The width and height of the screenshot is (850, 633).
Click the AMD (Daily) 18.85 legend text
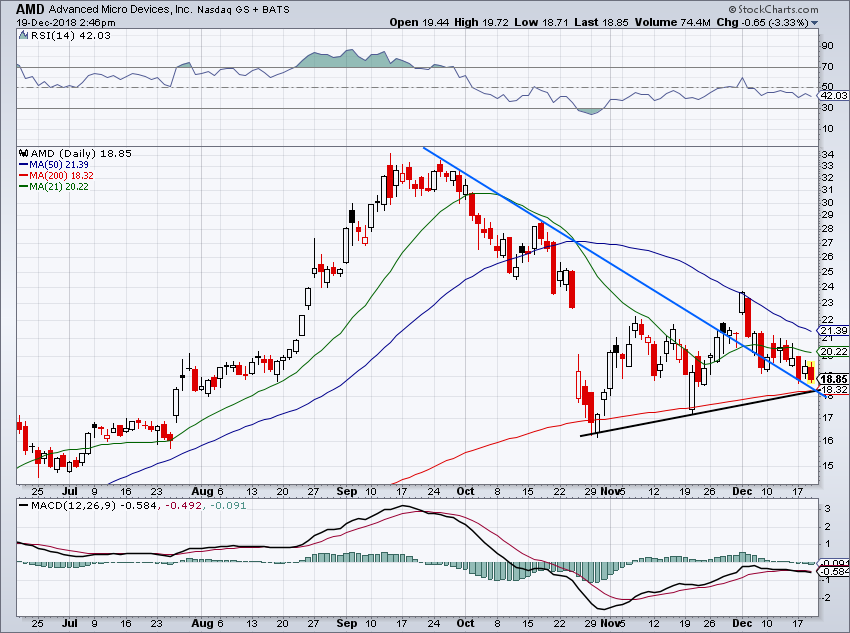tap(81, 153)
